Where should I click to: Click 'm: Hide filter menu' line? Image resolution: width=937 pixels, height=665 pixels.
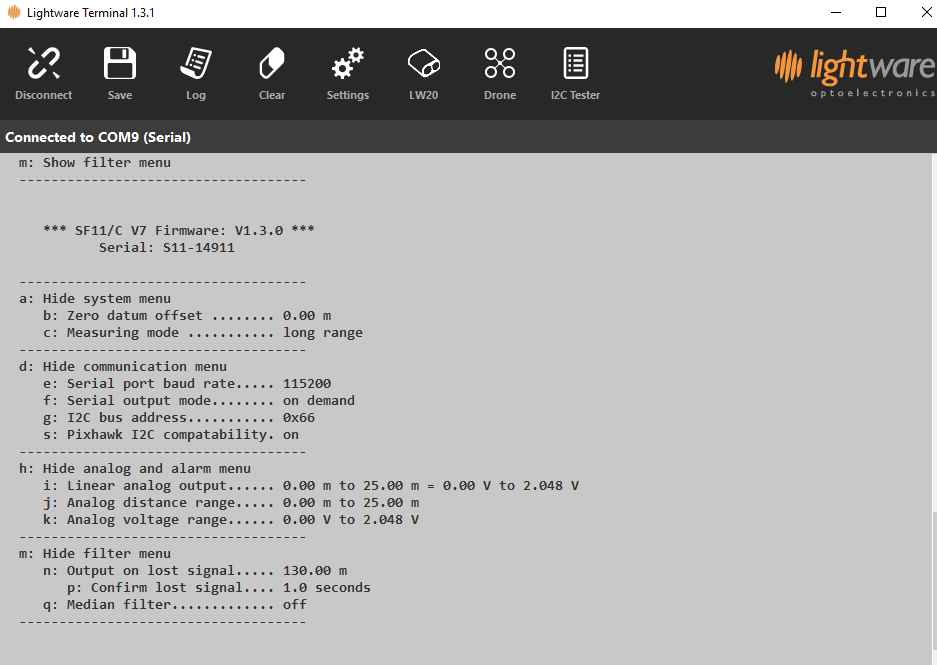94,554
